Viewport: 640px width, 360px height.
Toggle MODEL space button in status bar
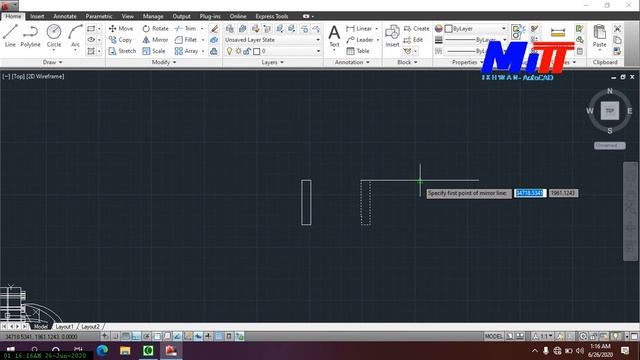coord(493,336)
